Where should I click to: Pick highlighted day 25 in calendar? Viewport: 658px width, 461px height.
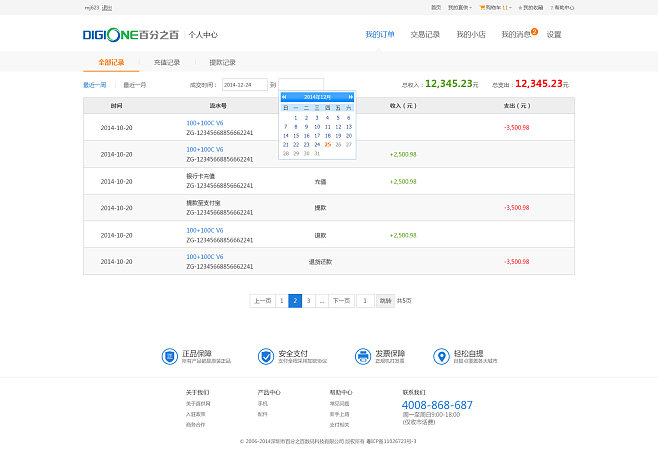click(x=328, y=144)
